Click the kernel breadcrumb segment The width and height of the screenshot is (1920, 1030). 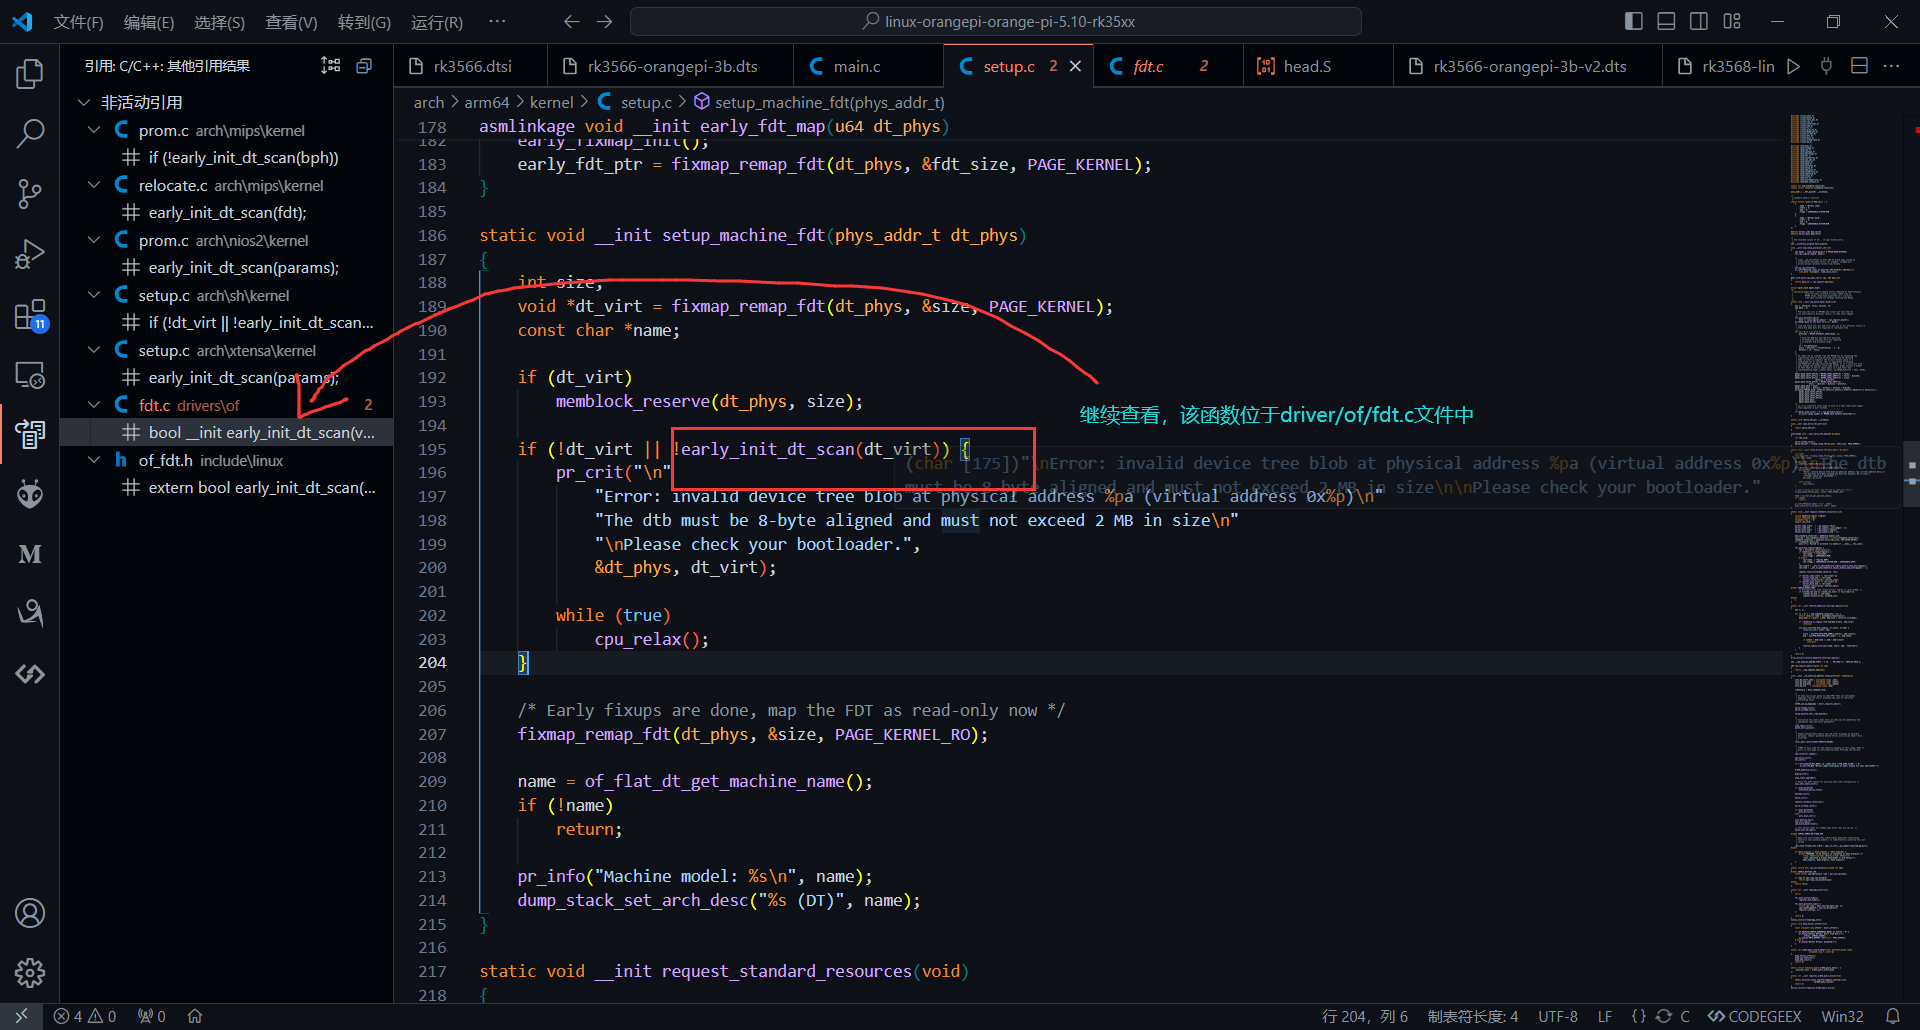(x=551, y=102)
